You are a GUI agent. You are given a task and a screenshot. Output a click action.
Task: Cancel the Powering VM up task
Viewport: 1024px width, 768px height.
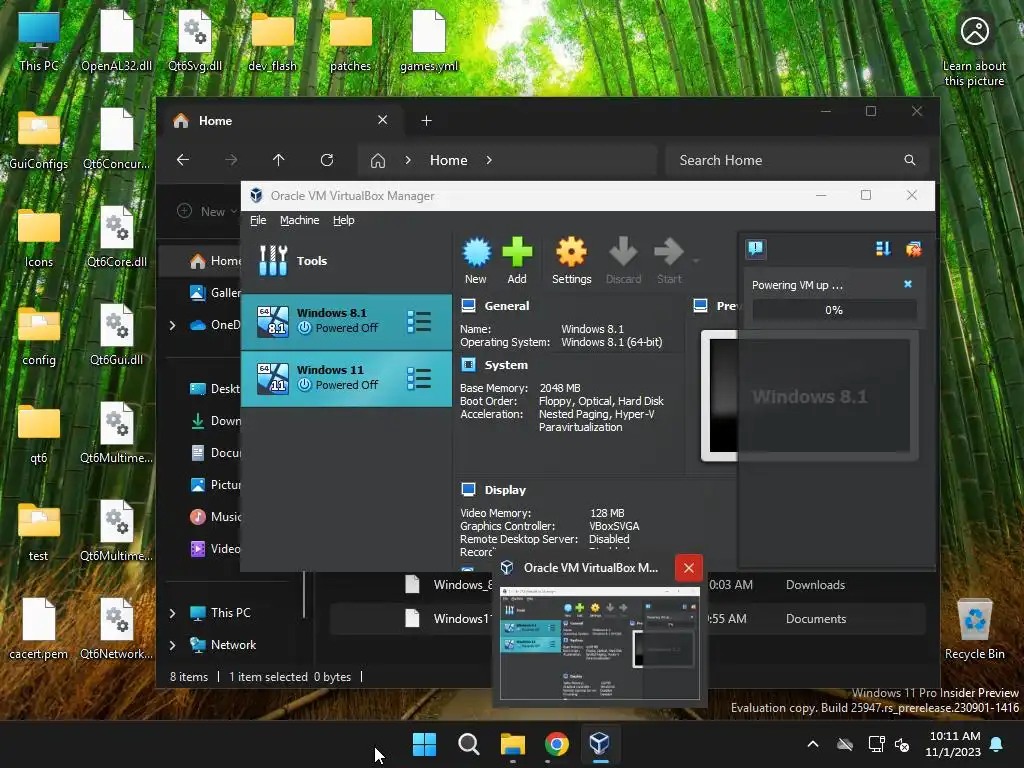coord(908,284)
